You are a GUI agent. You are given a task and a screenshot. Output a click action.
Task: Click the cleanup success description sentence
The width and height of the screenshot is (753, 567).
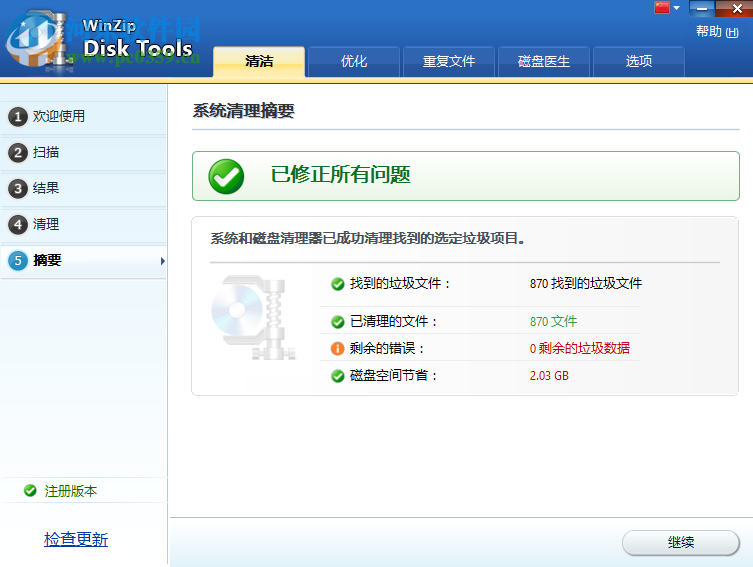[367, 238]
